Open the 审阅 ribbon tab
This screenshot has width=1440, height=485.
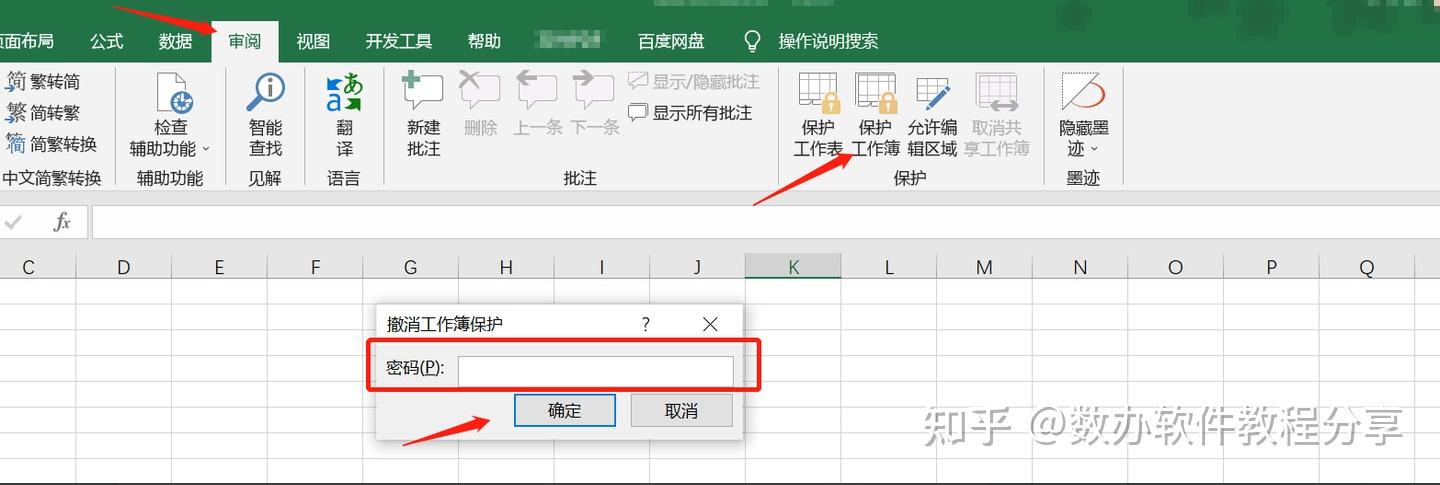(245, 41)
